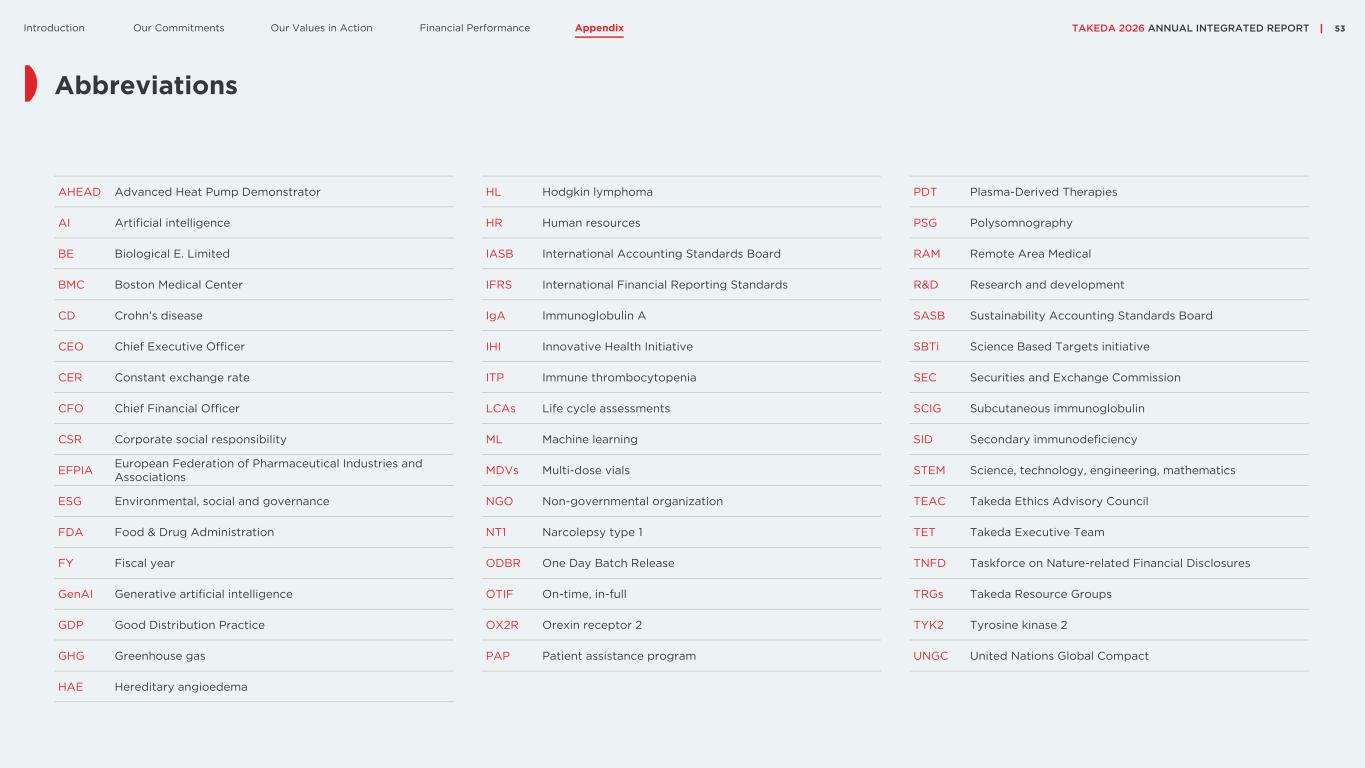
Task: Click 'Immunoglobulin A' definition
Action: click(594, 316)
